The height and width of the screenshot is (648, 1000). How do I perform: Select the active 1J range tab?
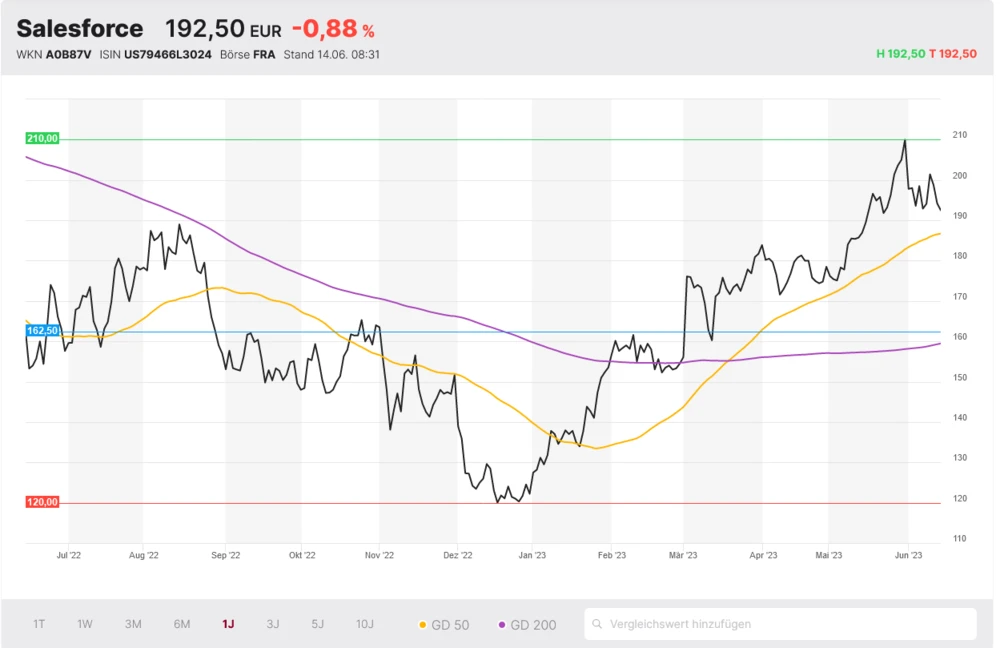tap(228, 624)
